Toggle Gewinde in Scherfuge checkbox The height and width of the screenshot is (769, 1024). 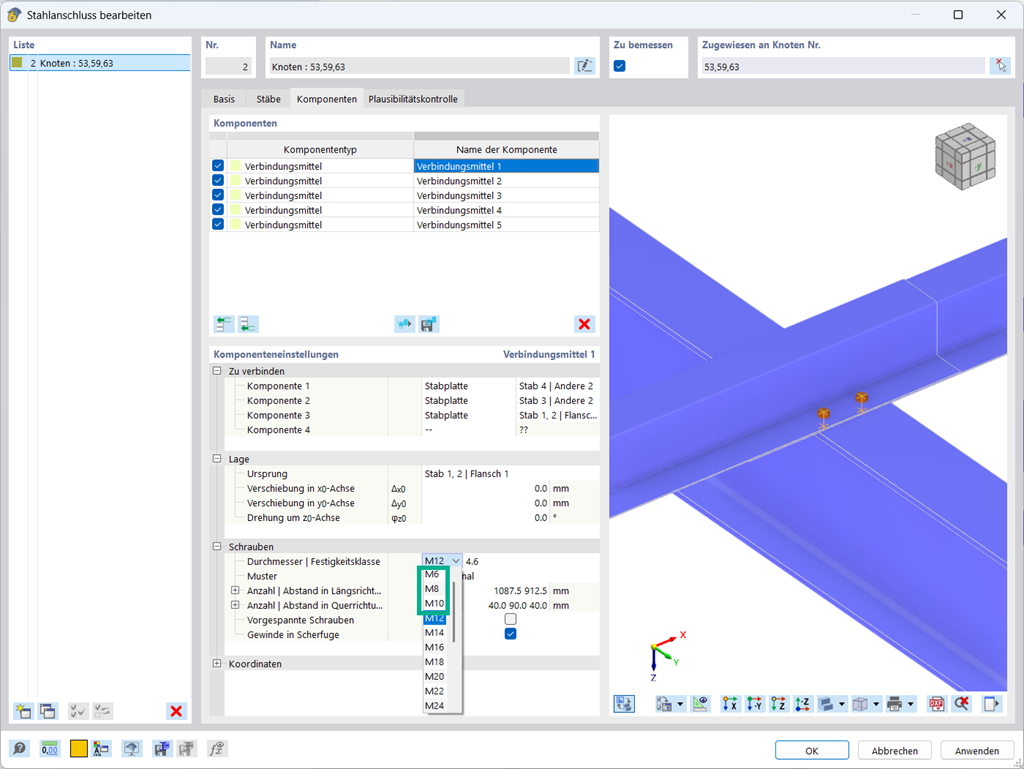[511, 634]
